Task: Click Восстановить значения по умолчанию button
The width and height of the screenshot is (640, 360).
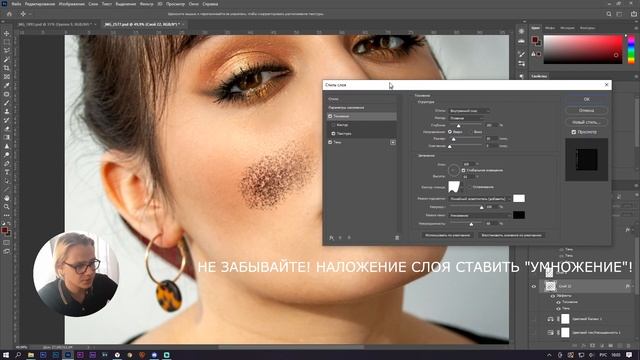Action: tap(511, 236)
